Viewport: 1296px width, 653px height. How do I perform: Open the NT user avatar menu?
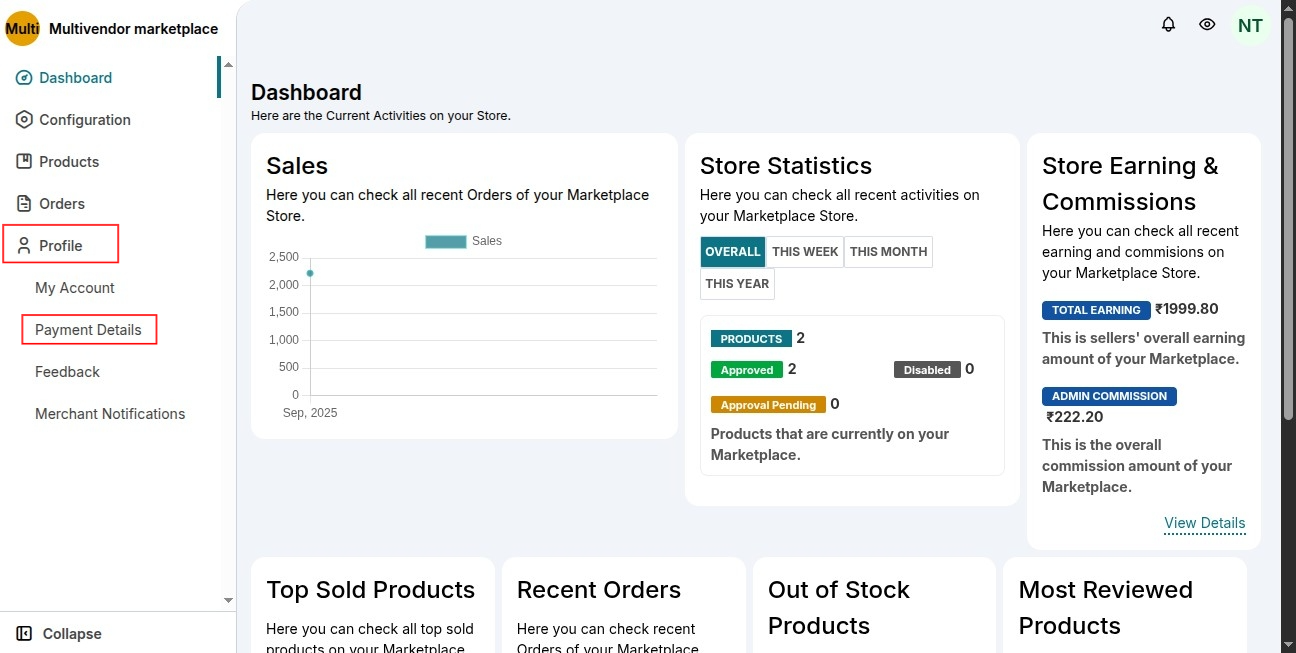pos(1250,26)
